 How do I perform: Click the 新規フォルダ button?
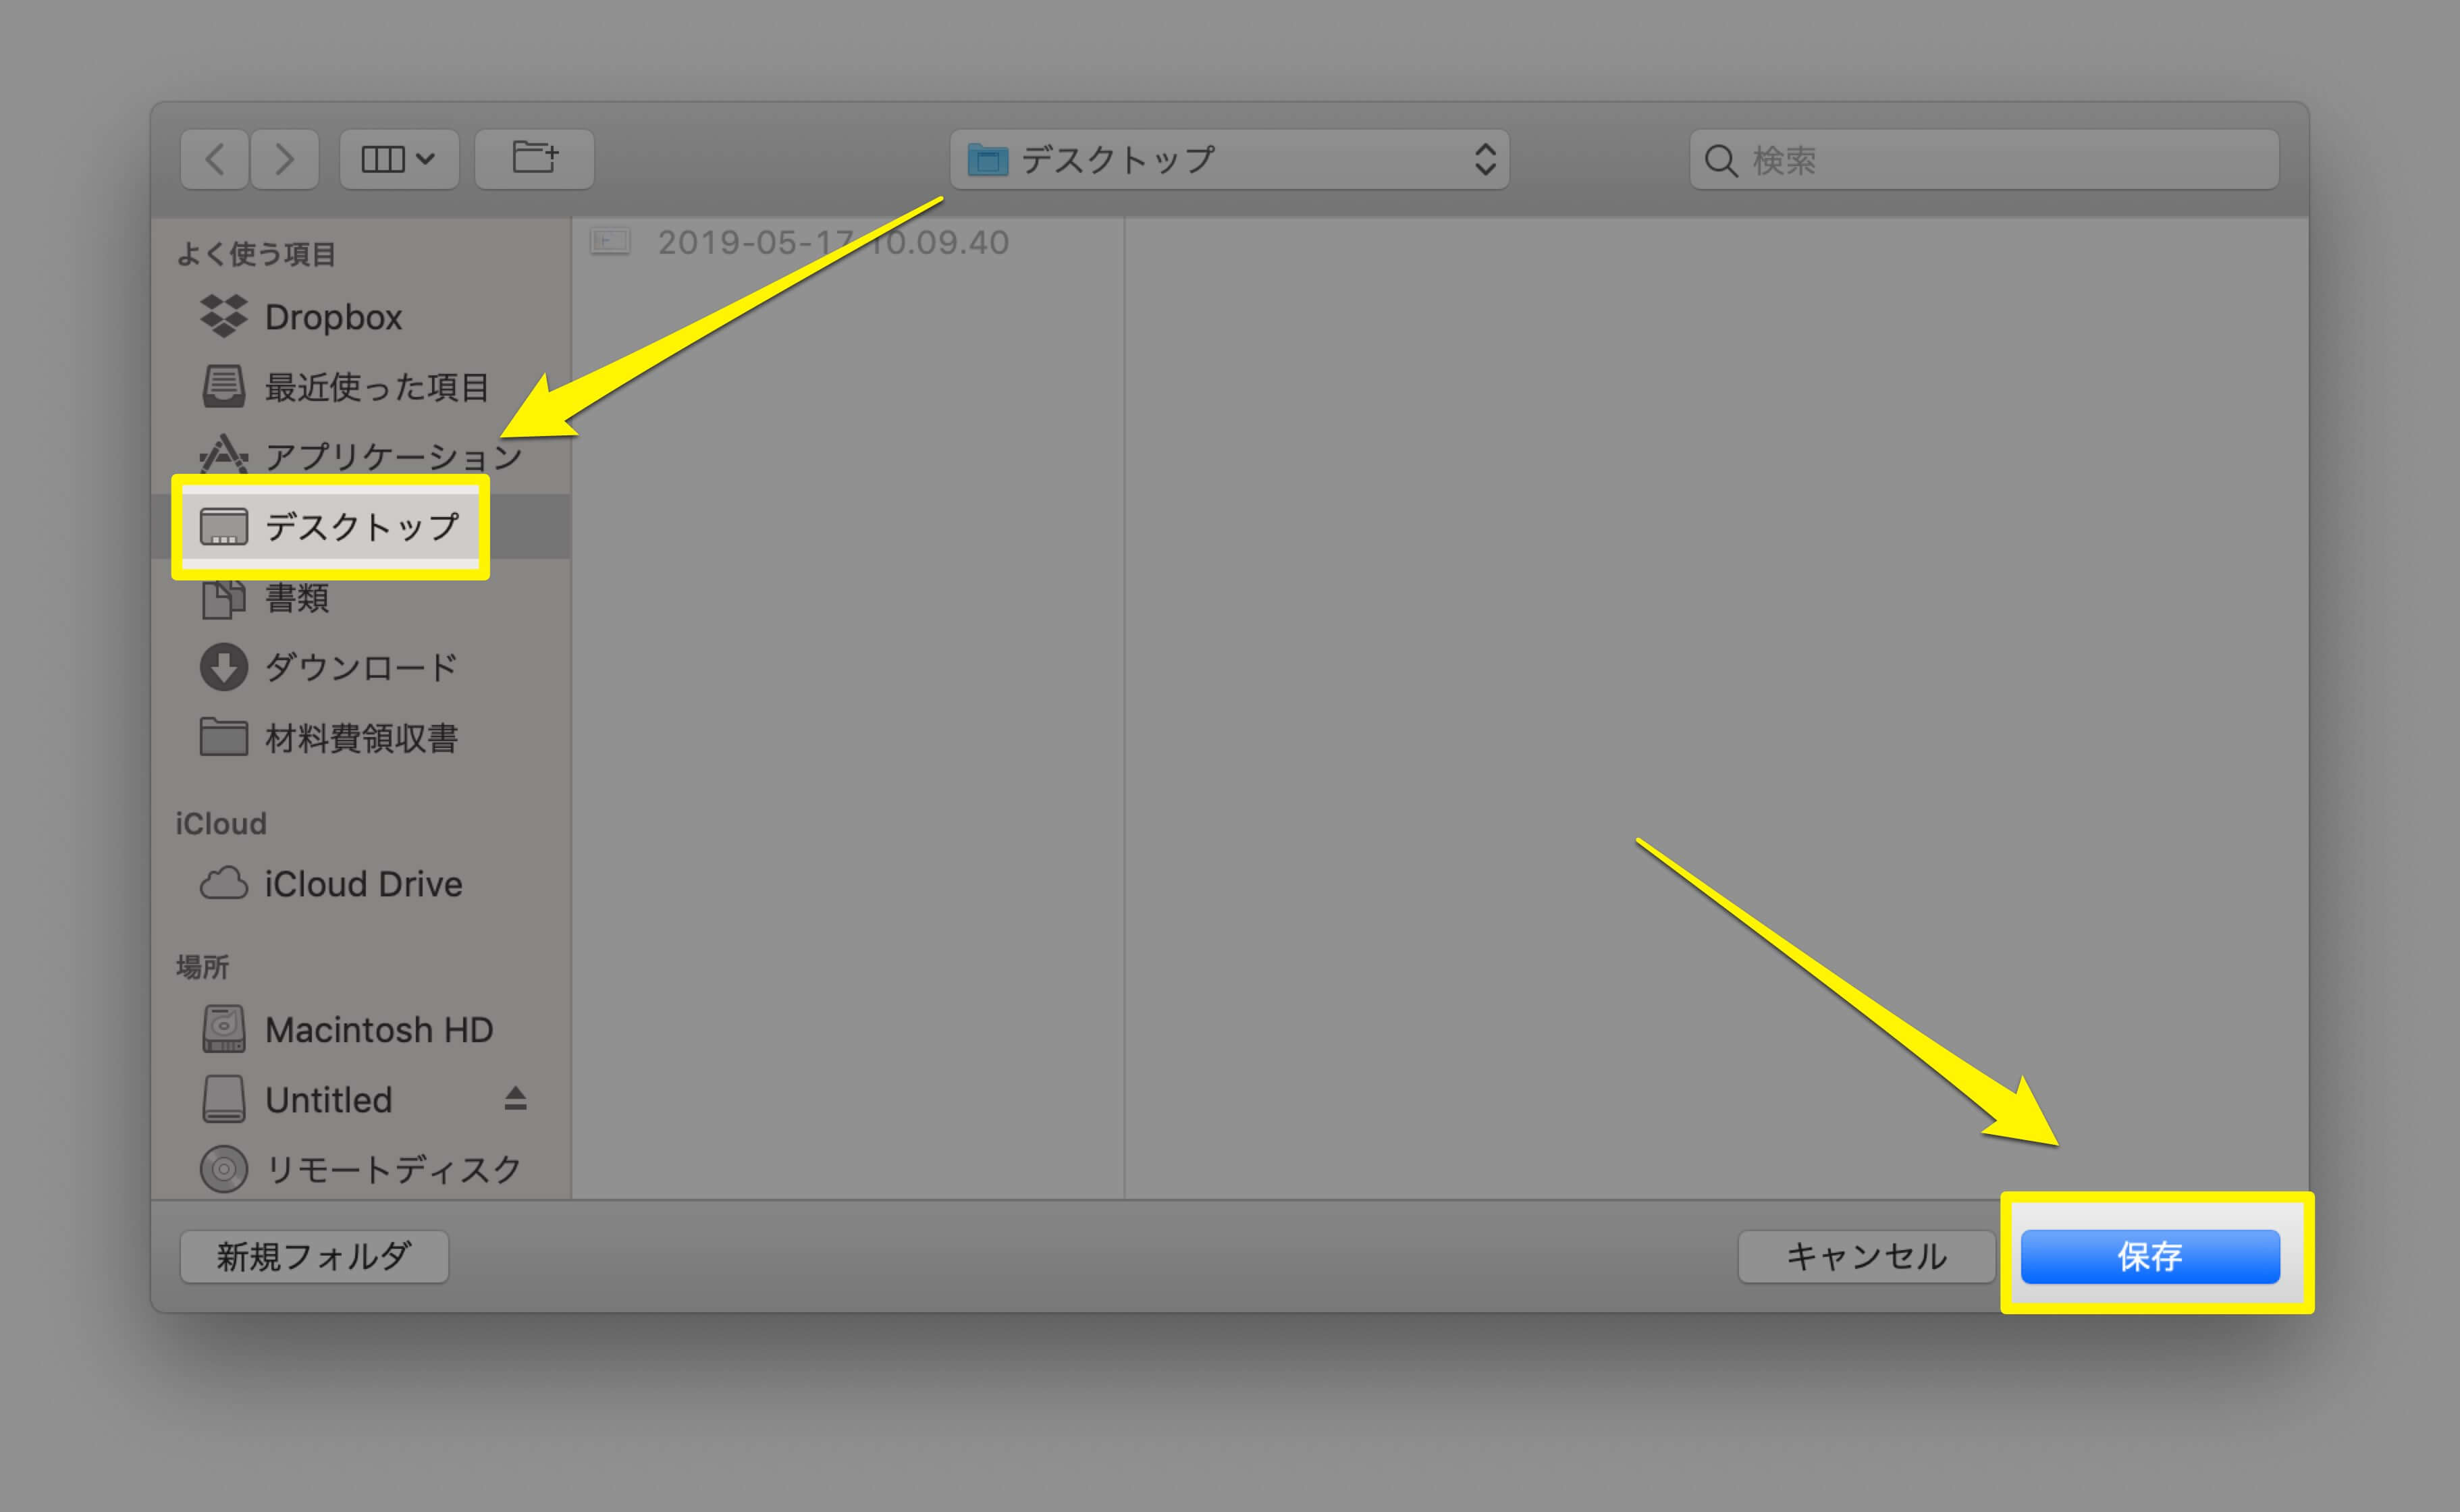pos(314,1257)
